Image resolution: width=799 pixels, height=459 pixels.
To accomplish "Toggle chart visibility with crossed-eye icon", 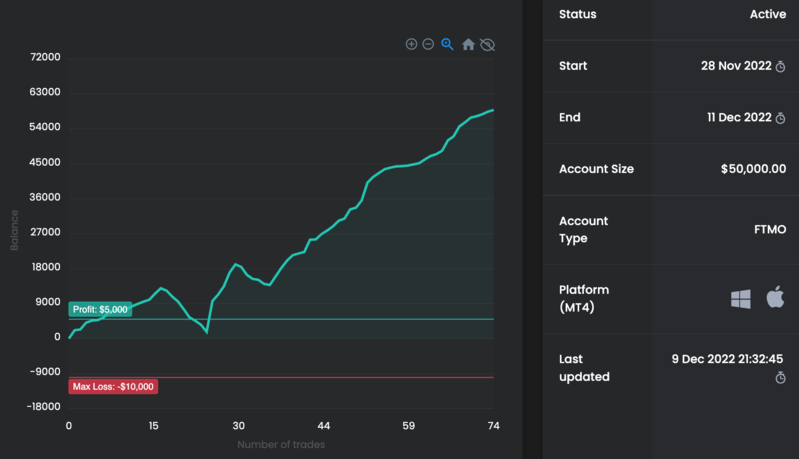I will click(487, 45).
